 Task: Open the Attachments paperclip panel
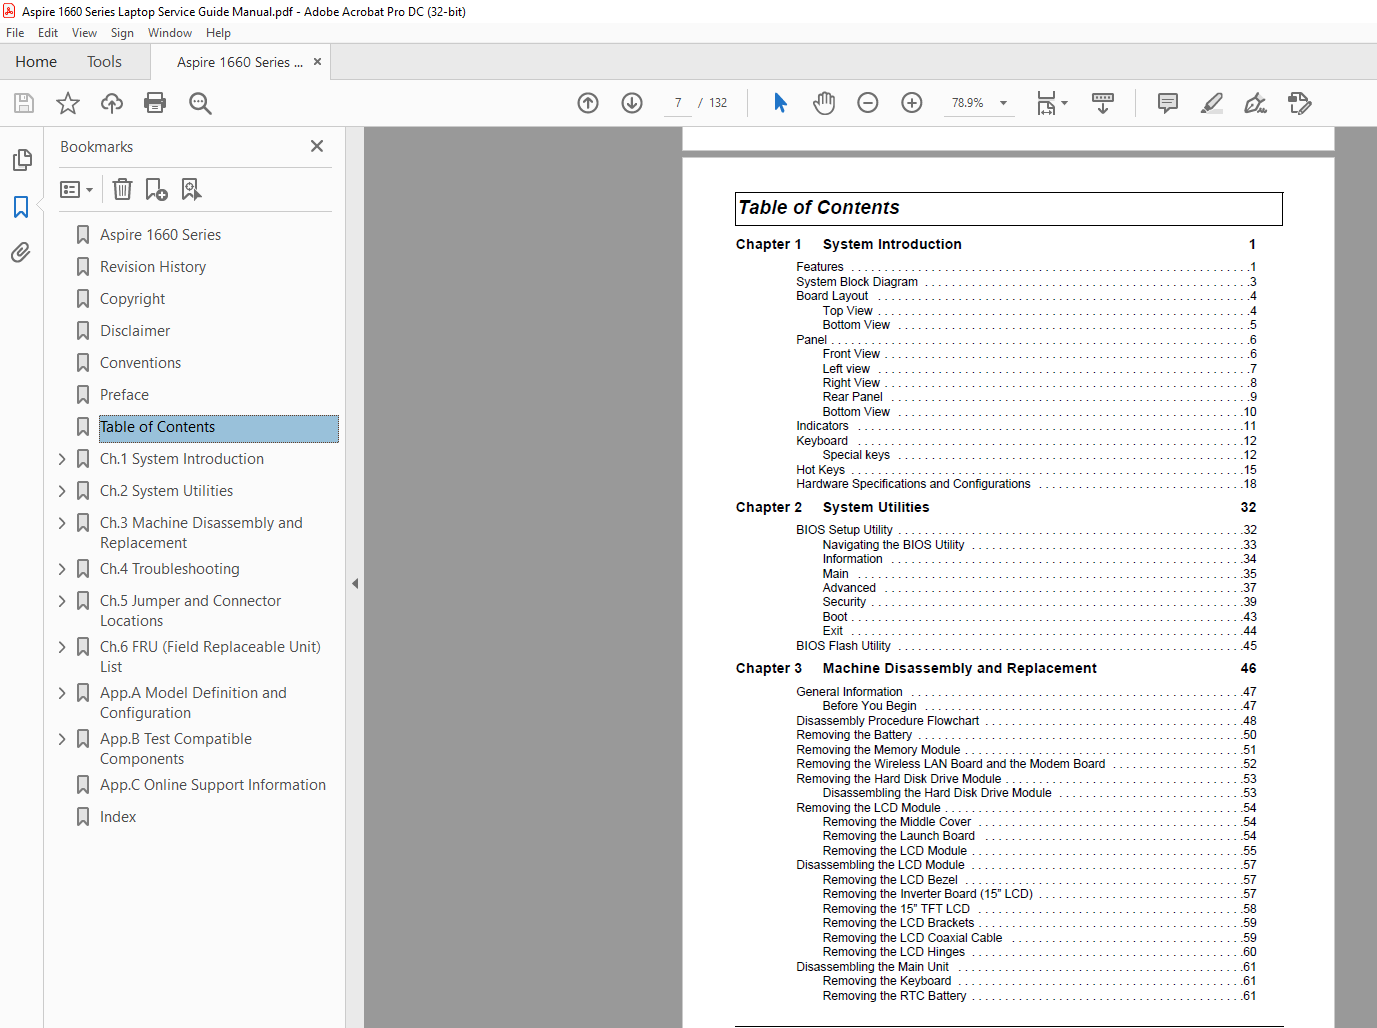(21, 252)
